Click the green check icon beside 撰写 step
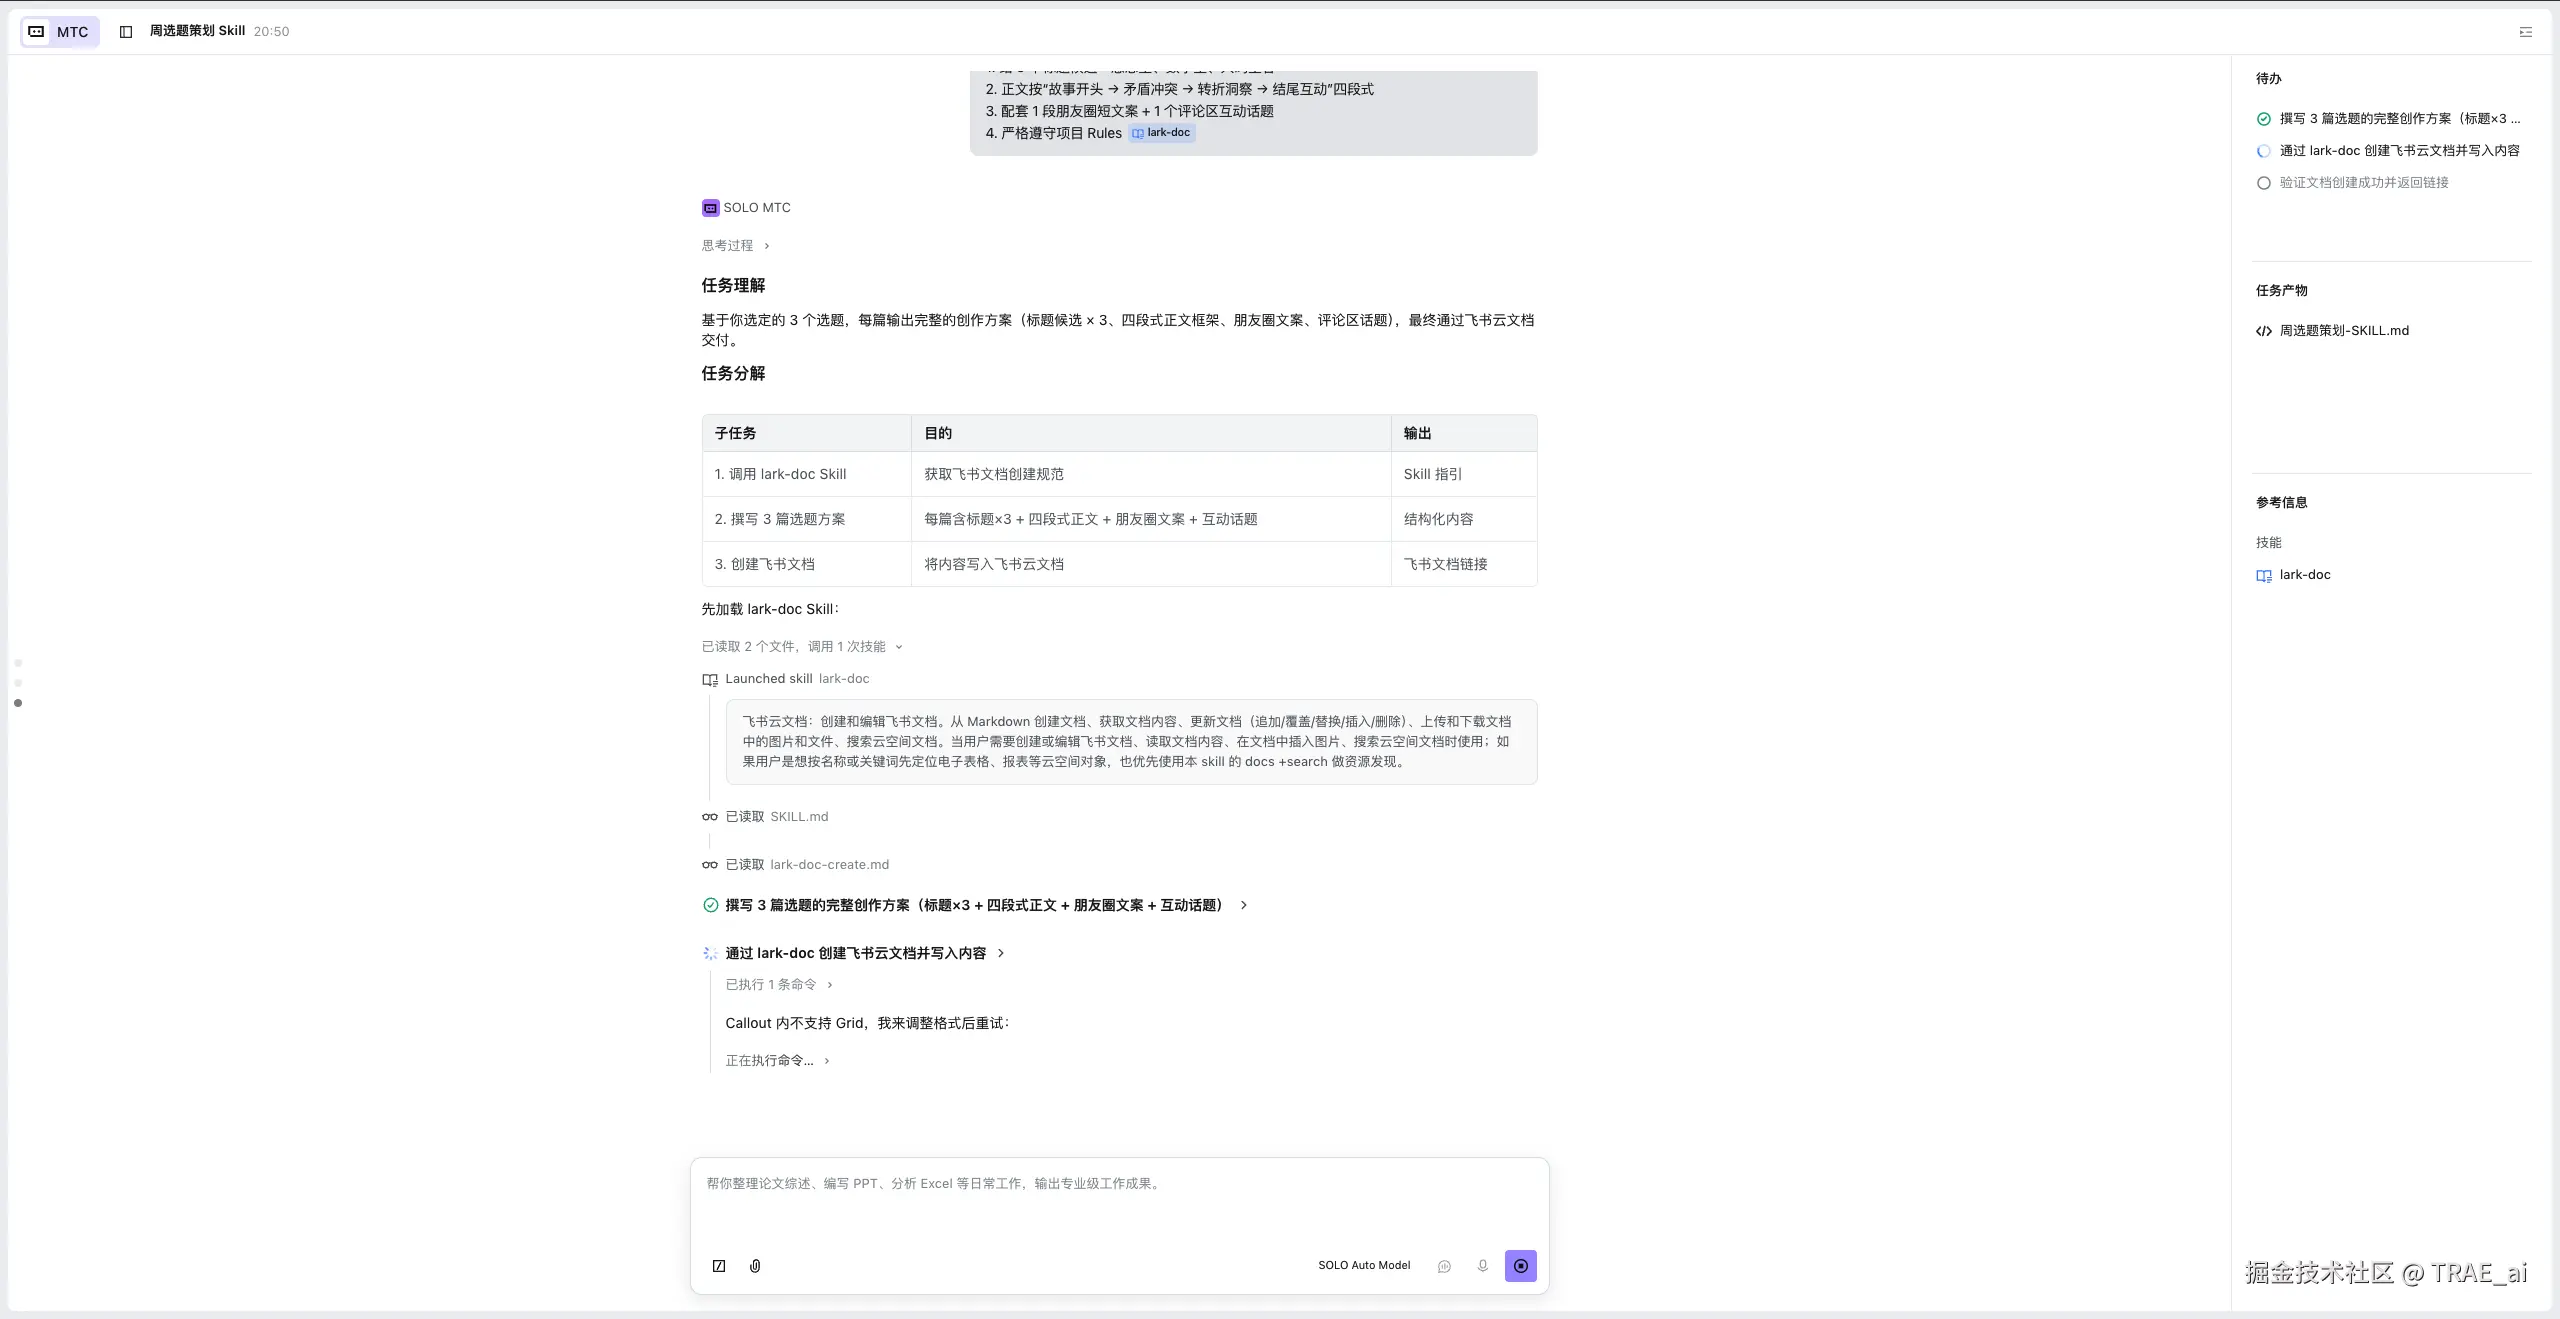 [710, 906]
